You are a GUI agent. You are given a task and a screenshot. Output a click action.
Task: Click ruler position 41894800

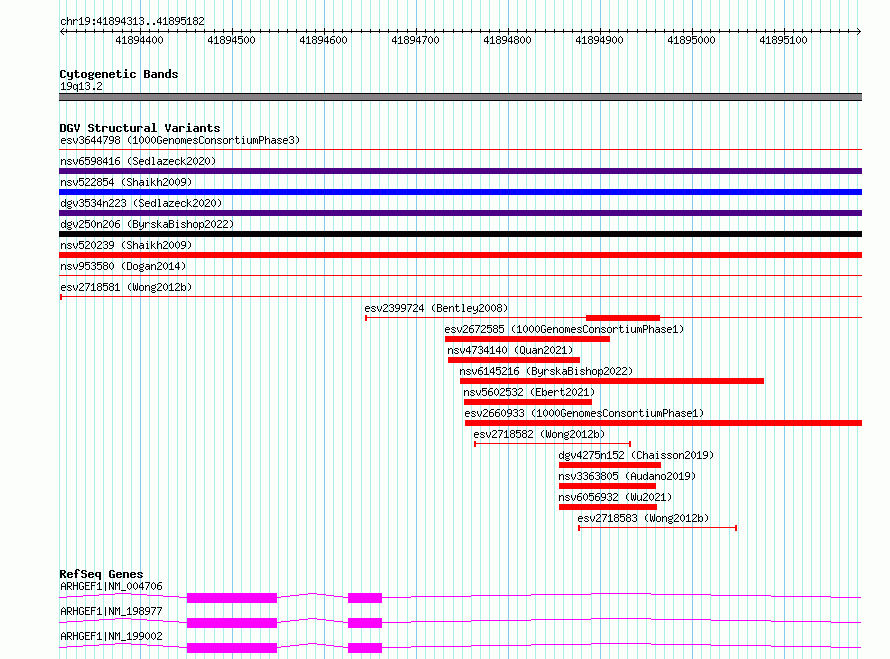pyautogui.click(x=507, y=40)
